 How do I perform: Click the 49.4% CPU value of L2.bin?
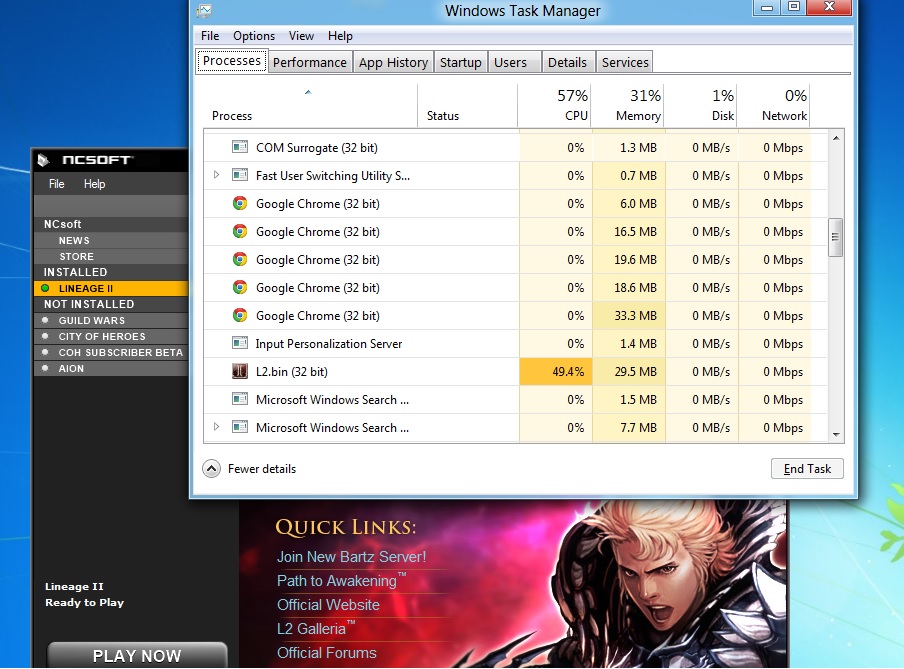click(568, 371)
